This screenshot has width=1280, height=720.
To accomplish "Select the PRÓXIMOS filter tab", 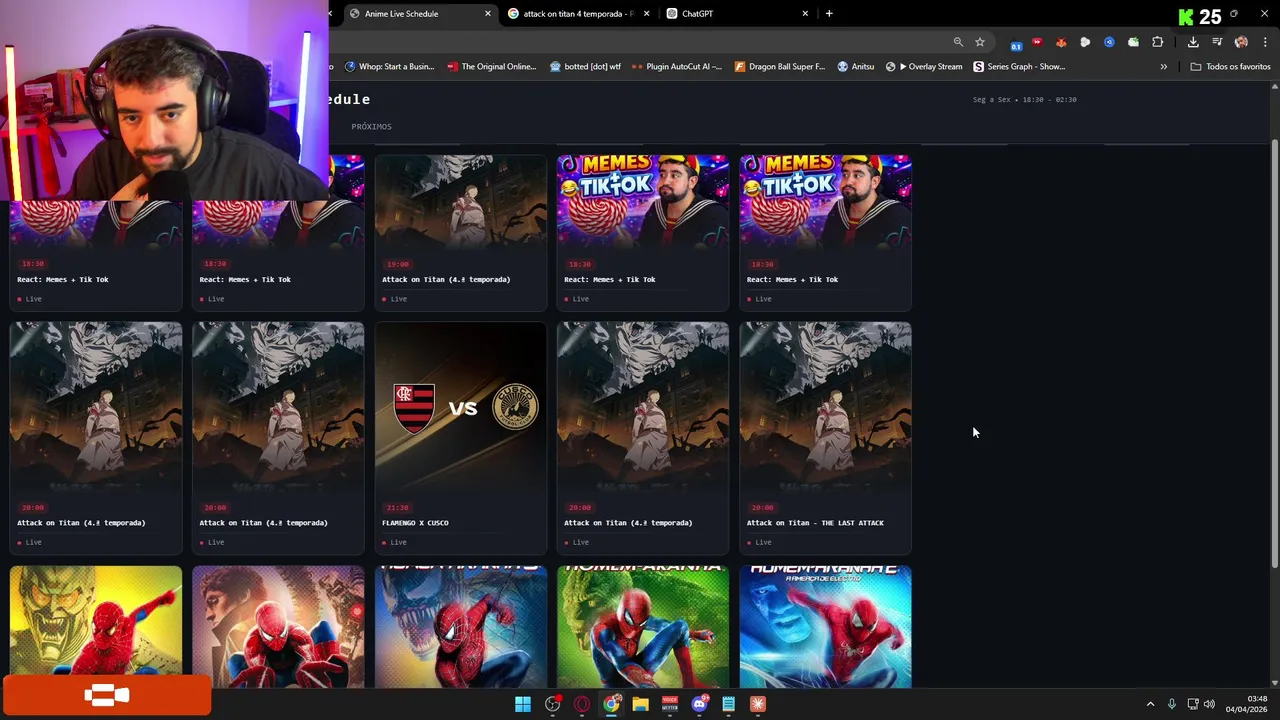I will pos(371,127).
